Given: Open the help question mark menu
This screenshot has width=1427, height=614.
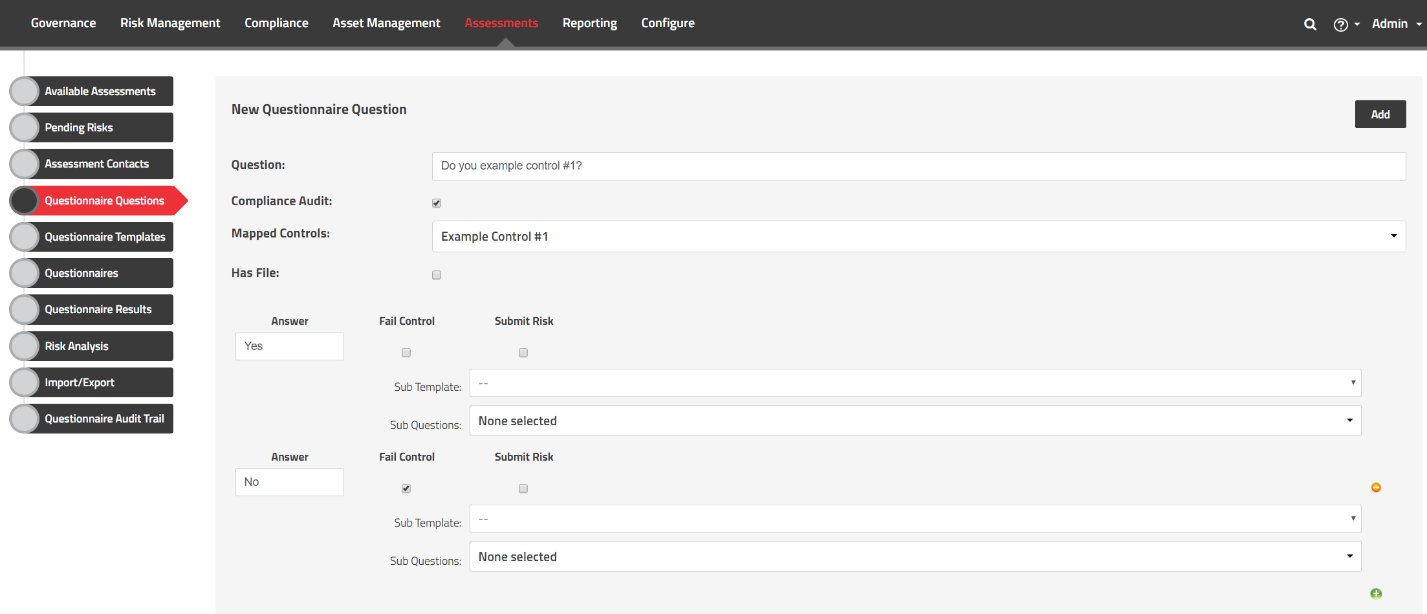Looking at the screenshot, I should point(1346,24).
